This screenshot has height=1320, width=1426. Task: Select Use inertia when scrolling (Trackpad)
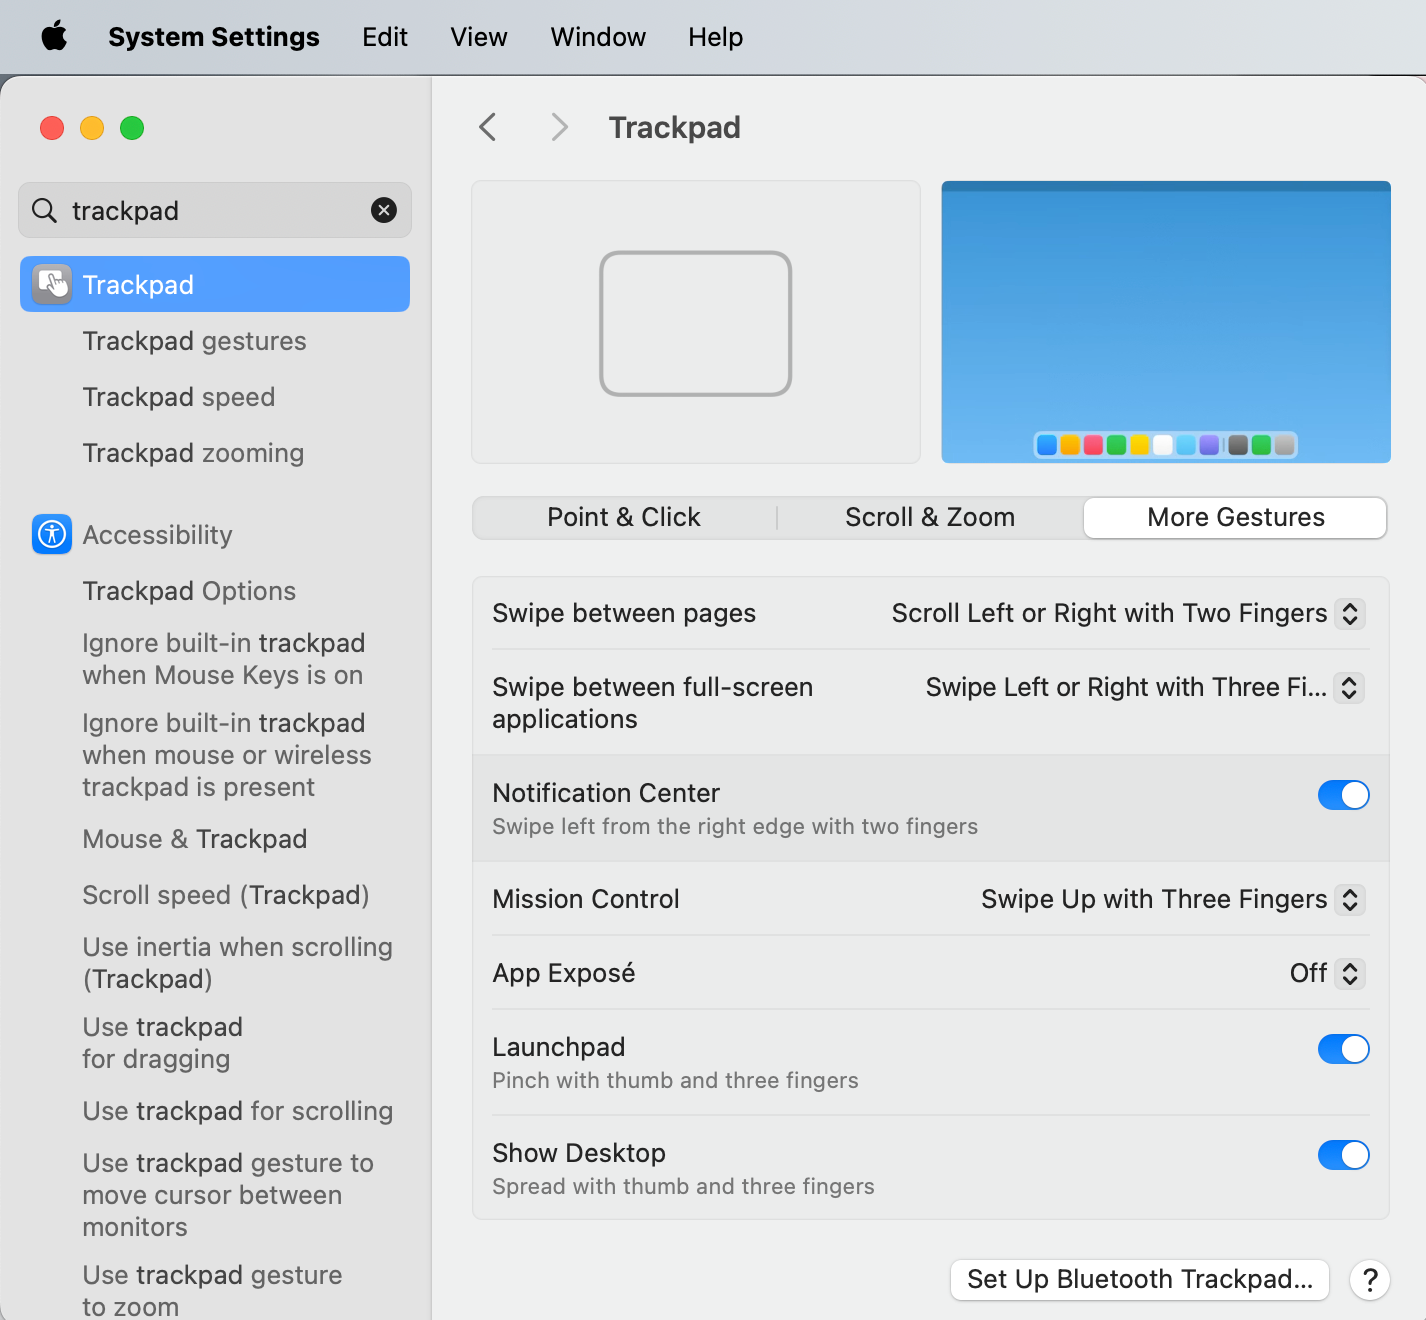coord(237,963)
